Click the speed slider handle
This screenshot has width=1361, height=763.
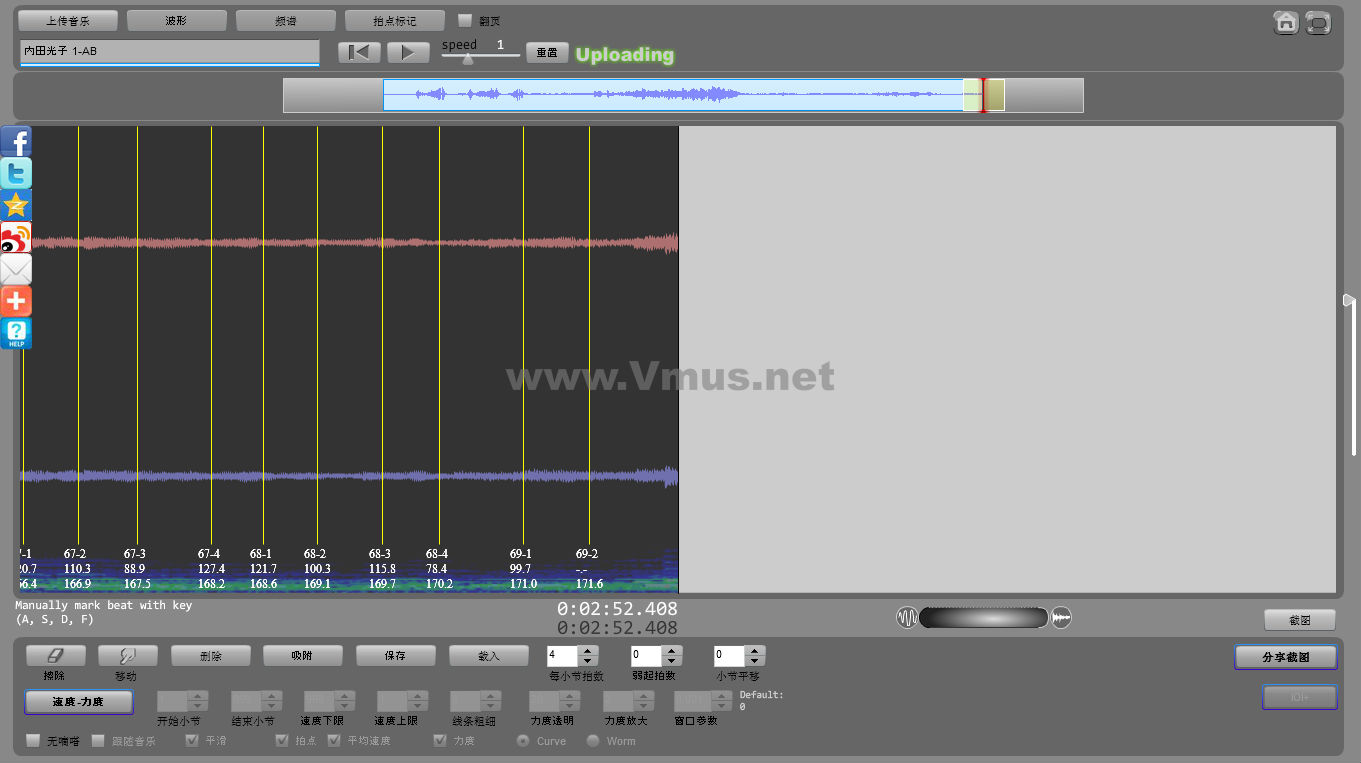[x=467, y=58]
